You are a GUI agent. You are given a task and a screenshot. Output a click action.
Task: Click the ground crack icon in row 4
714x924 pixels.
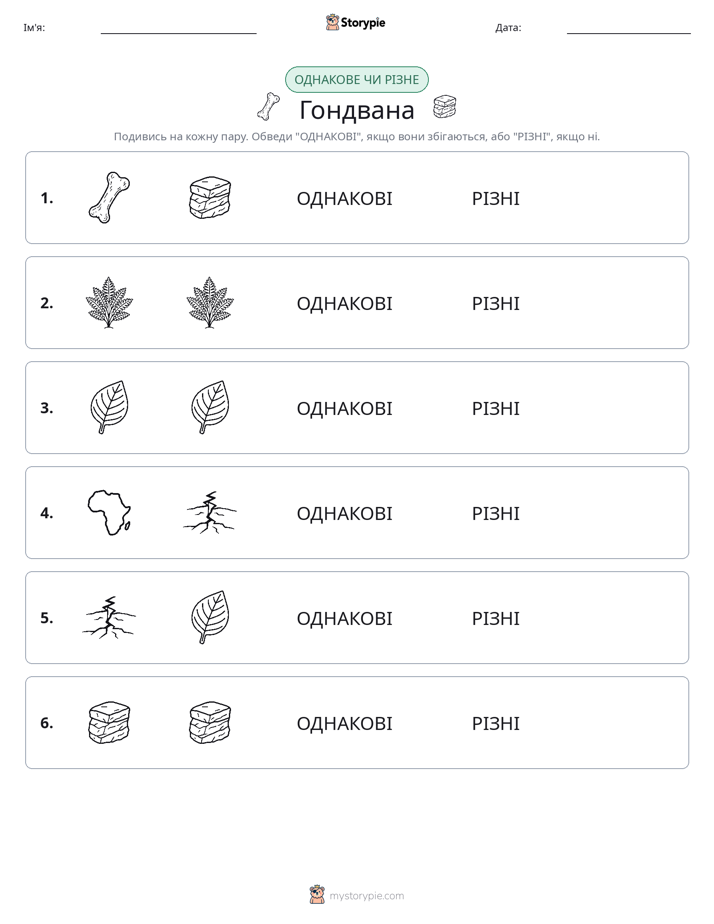pos(210,512)
